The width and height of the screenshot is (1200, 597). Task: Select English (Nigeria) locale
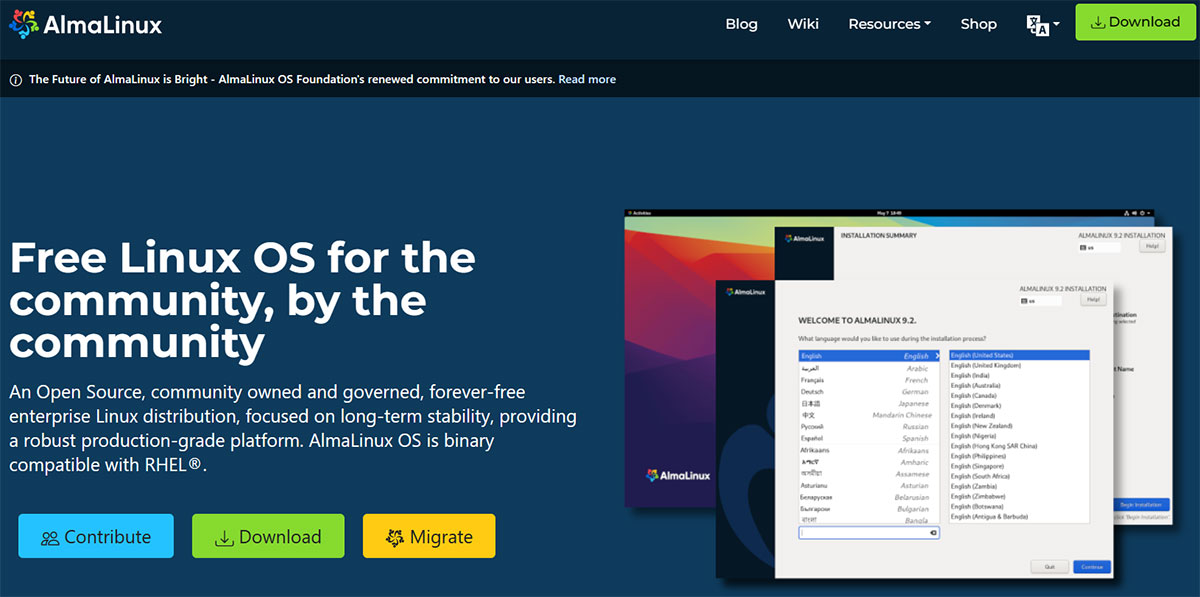coord(1019,436)
